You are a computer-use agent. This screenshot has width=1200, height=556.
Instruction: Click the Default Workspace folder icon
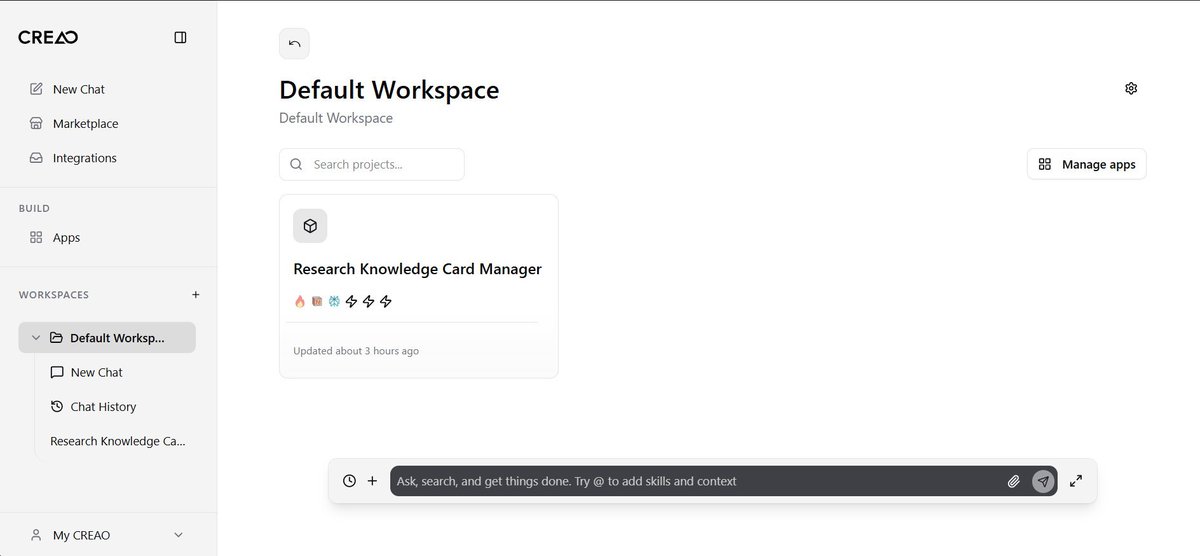click(x=56, y=338)
